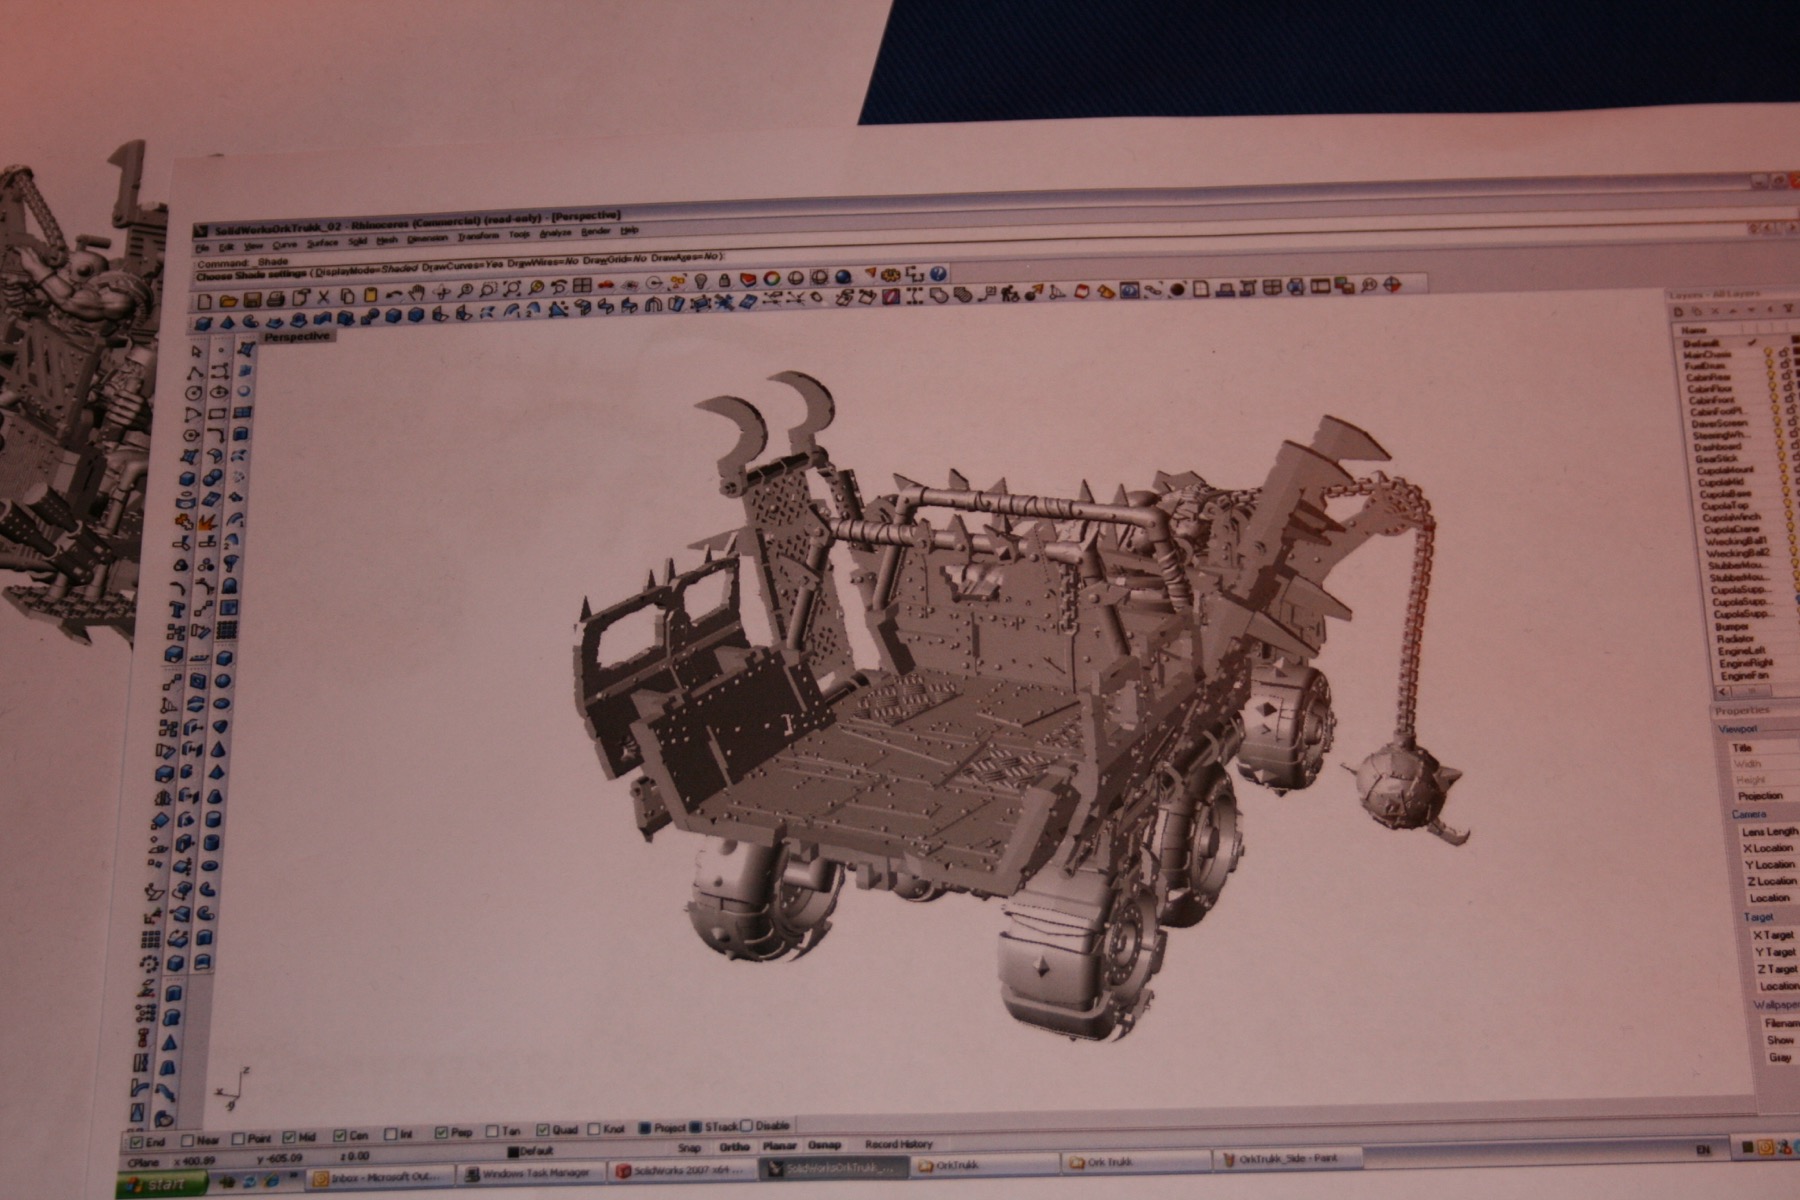Click the Save file icon in toolbar
Image resolution: width=1800 pixels, height=1200 pixels.
click(x=252, y=299)
